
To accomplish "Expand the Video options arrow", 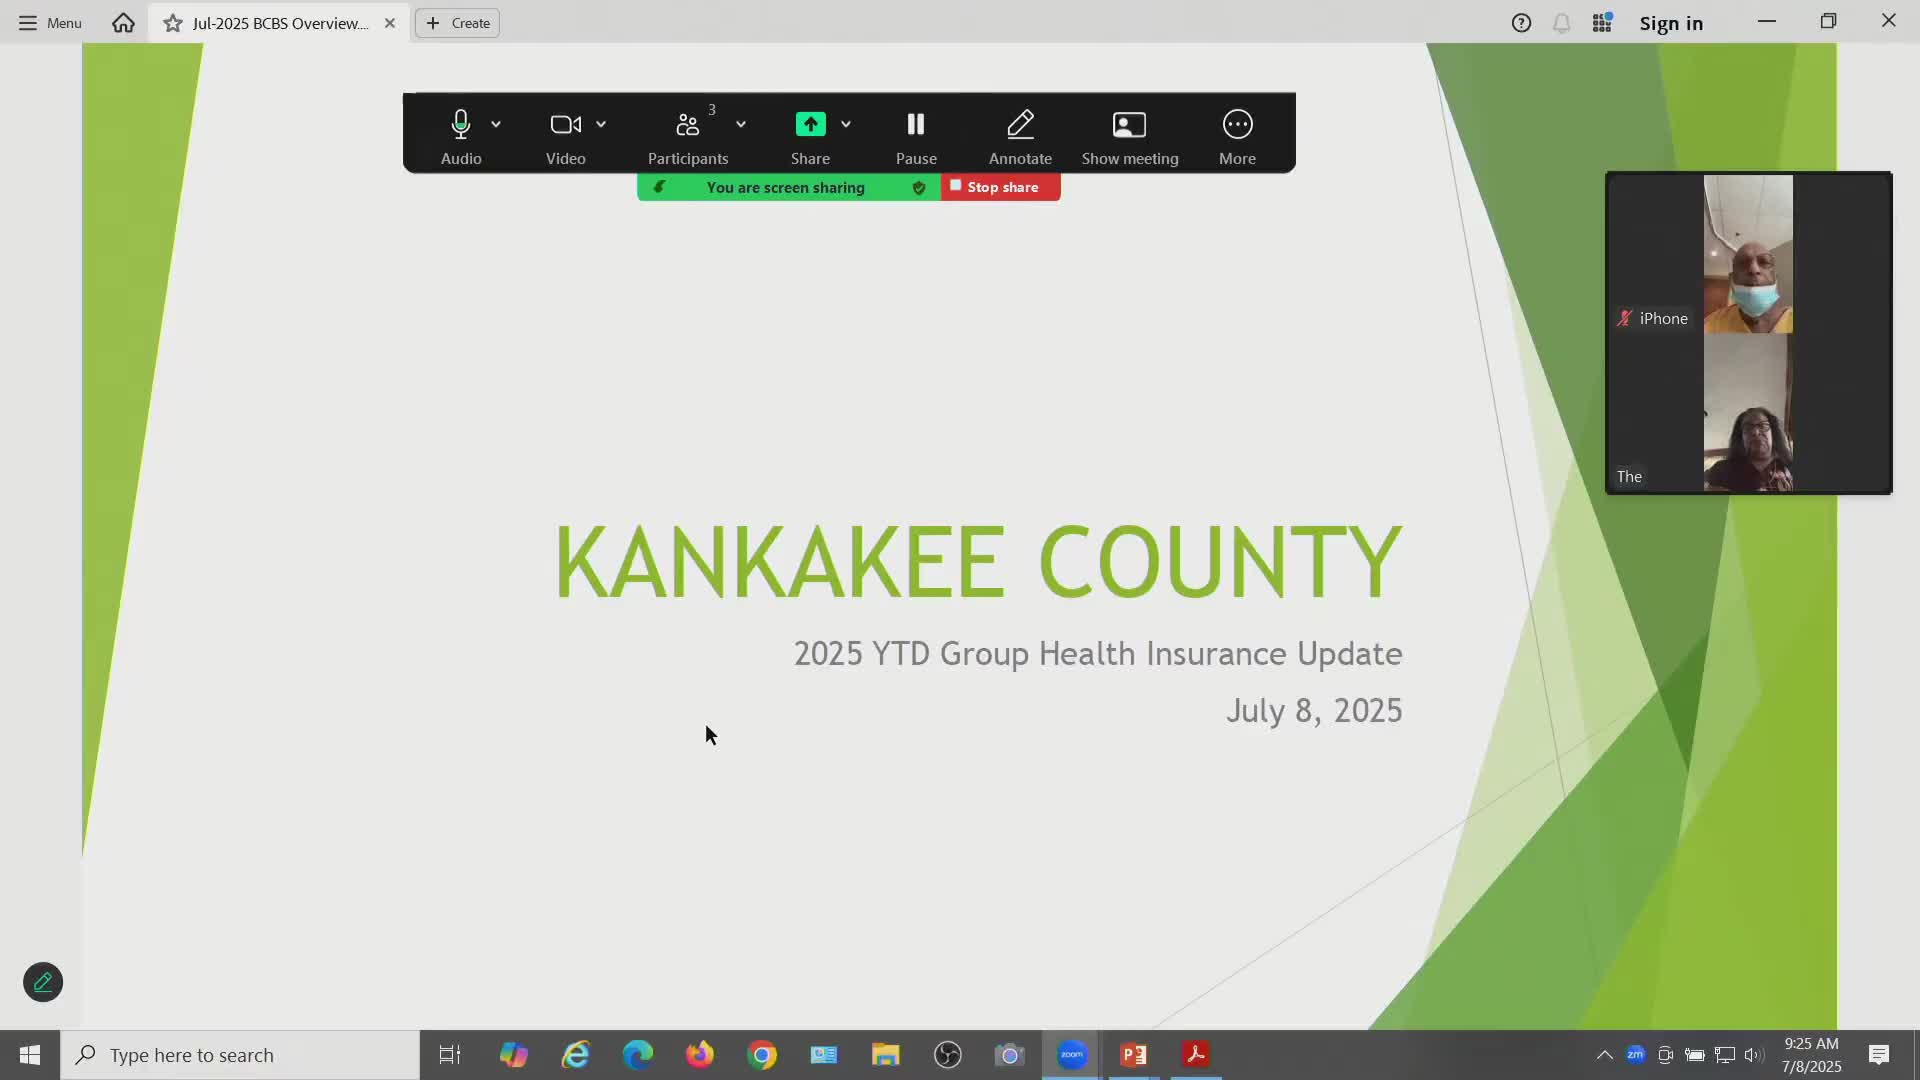I will coord(601,124).
